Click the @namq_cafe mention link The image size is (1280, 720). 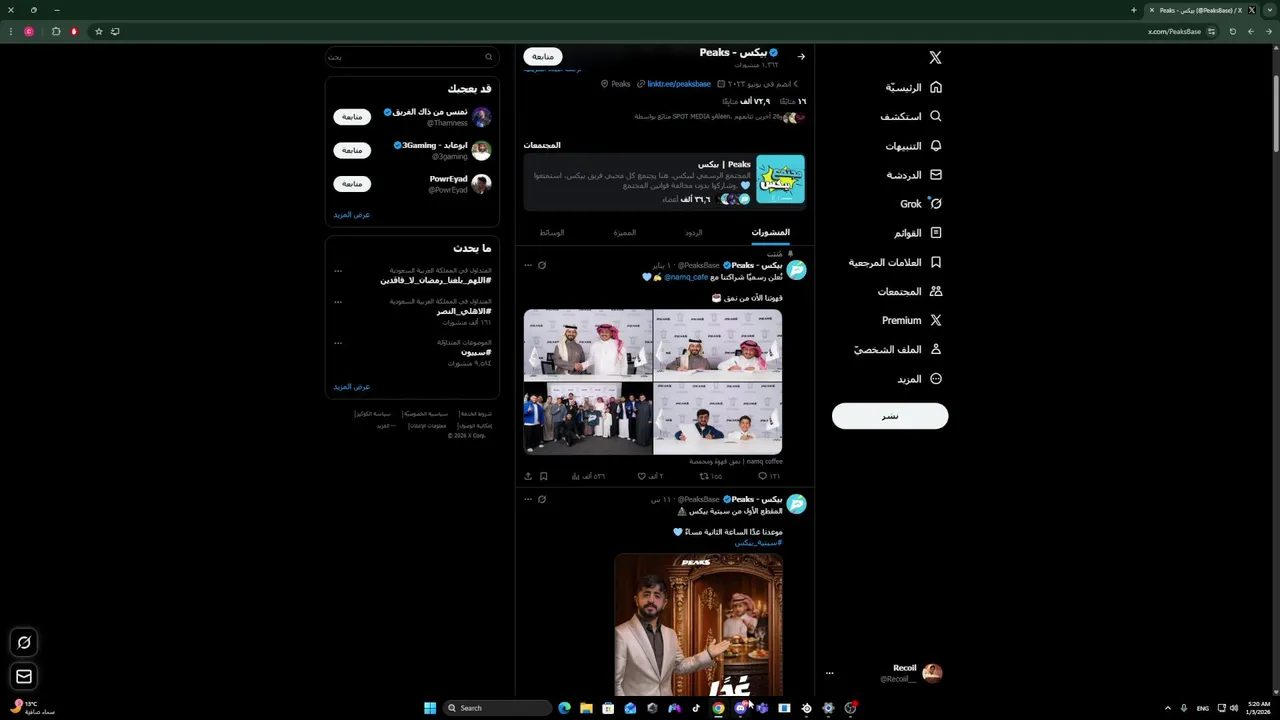pos(686,277)
